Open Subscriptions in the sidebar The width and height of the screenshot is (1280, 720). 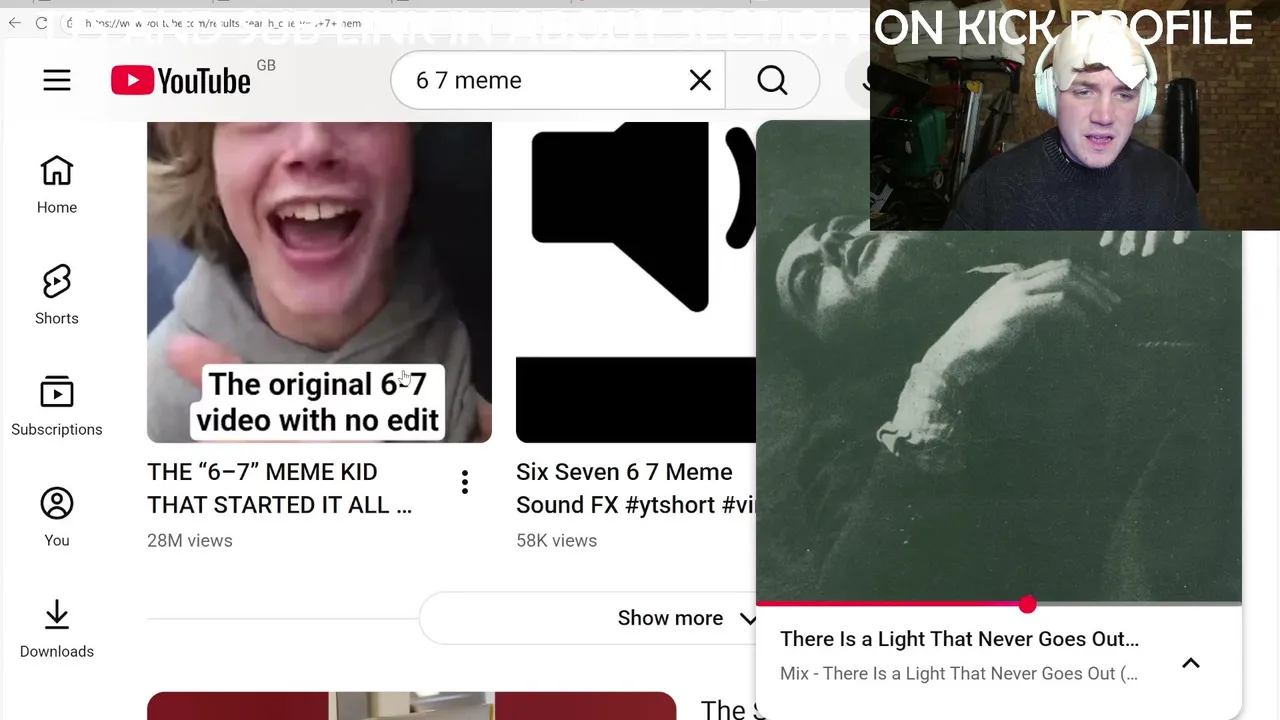pos(57,407)
